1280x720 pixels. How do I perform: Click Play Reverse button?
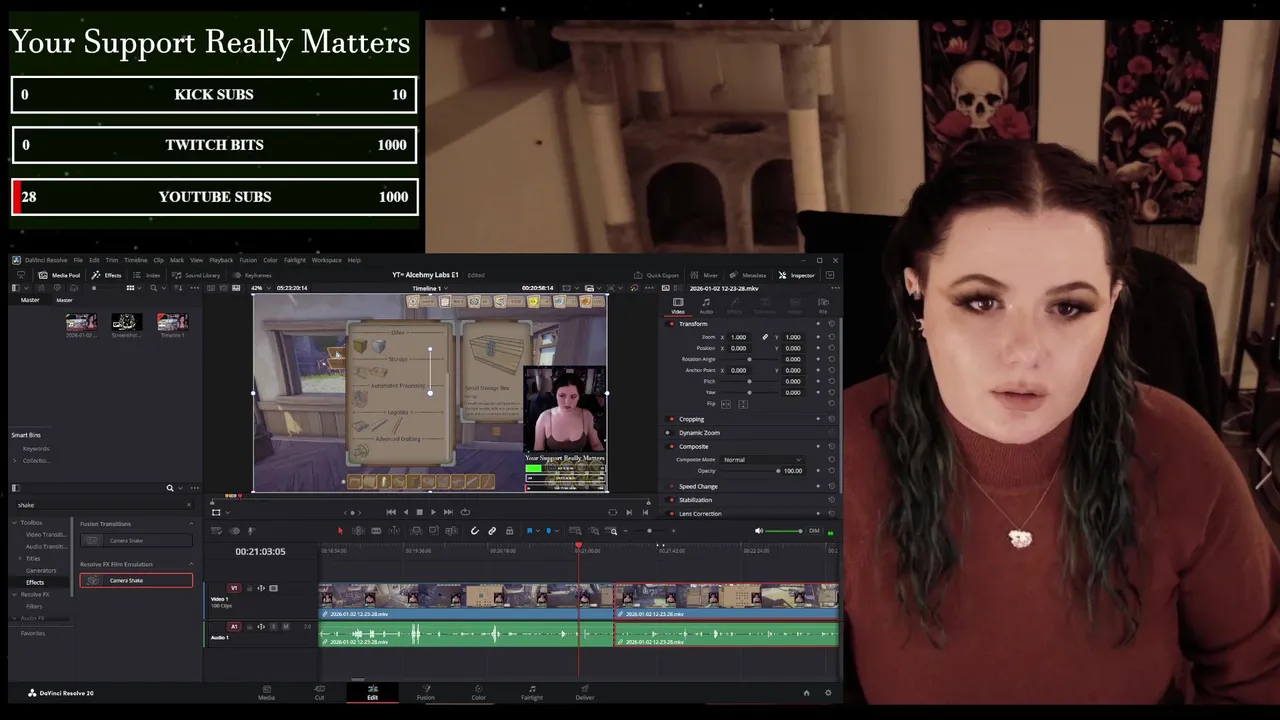[x=406, y=512]
